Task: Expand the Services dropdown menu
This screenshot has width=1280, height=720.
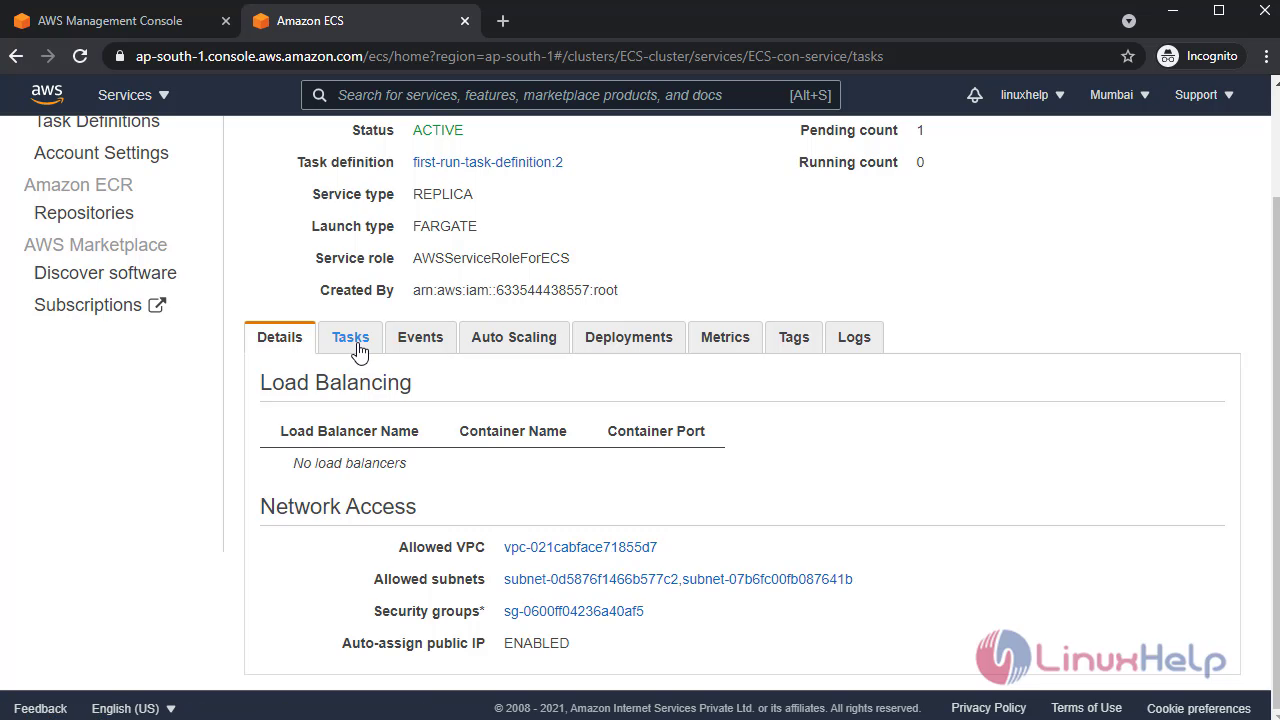Action: point(134,95)
